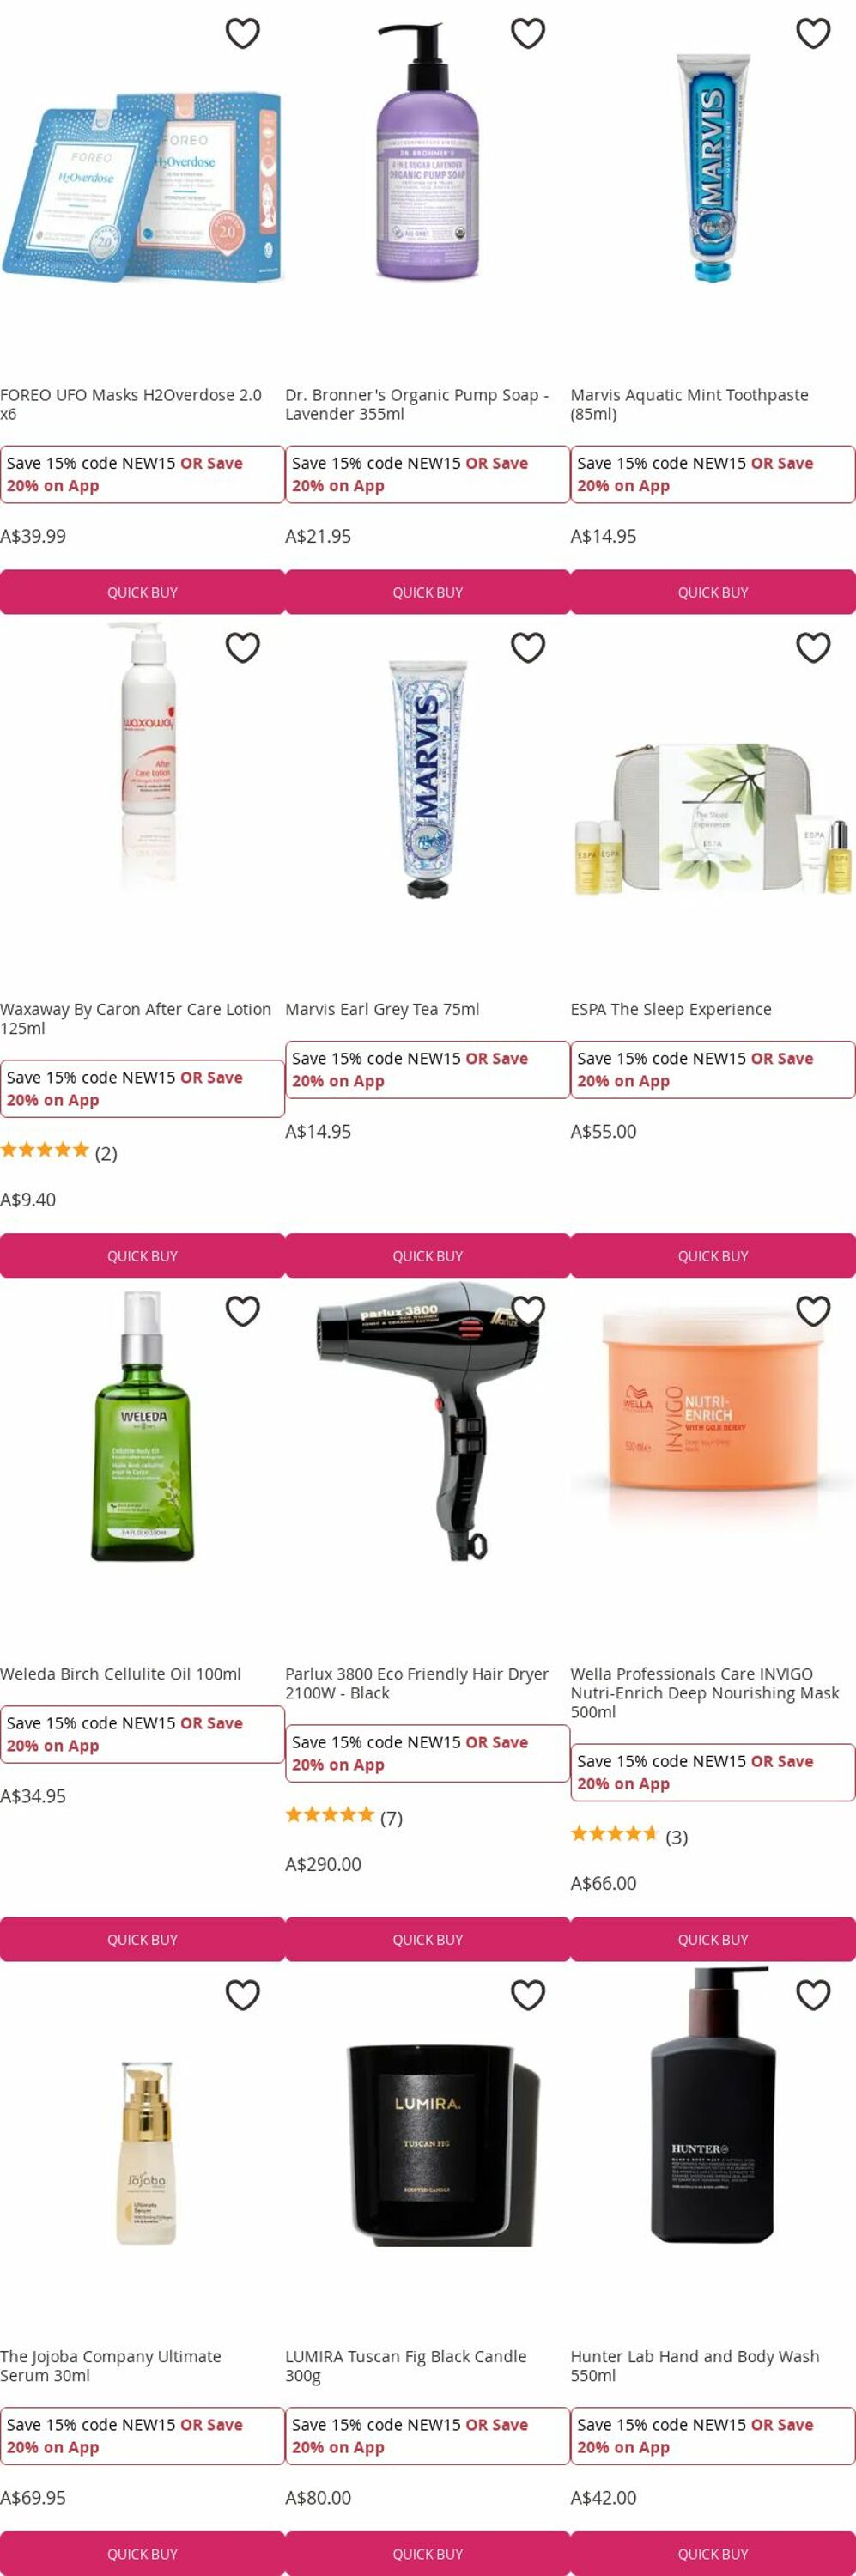Screen dimensions: 856x2576
Task: Toggle favorite heart for LUMIRA Tuscan Fig Candle
Action: point(528,1994)
